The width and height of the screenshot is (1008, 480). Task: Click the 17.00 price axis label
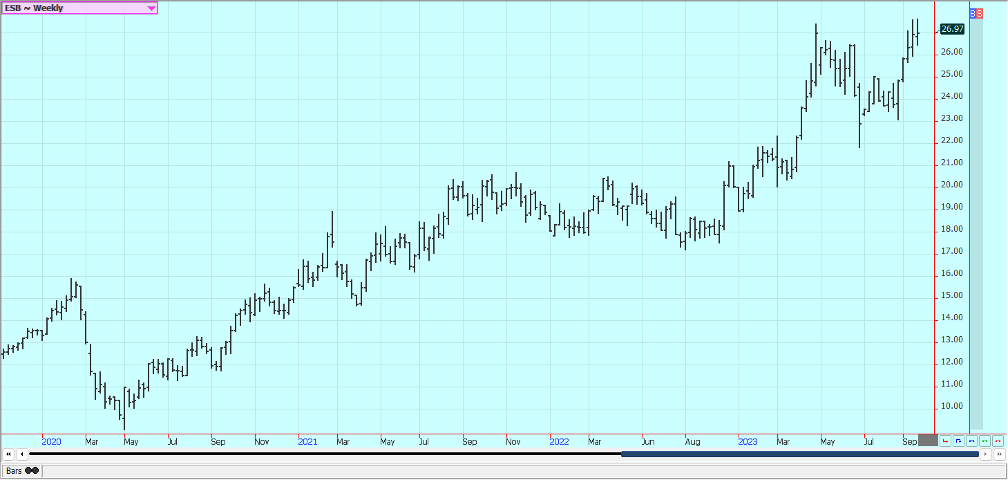[x=953, y=251]
